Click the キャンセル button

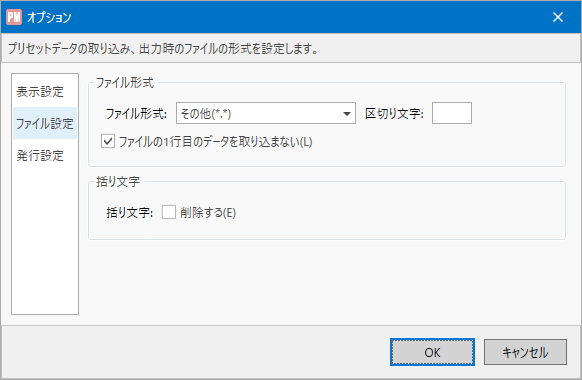tap(525, 352)
